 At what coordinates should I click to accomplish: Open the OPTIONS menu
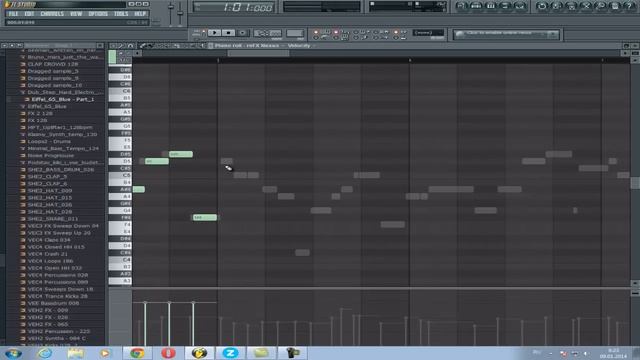click(98, 14)
